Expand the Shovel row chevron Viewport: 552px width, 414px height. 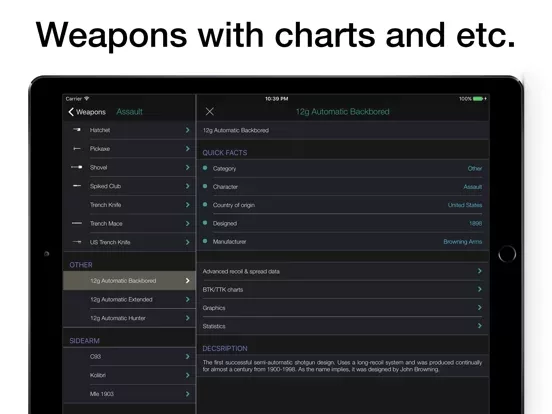(188, 168)
